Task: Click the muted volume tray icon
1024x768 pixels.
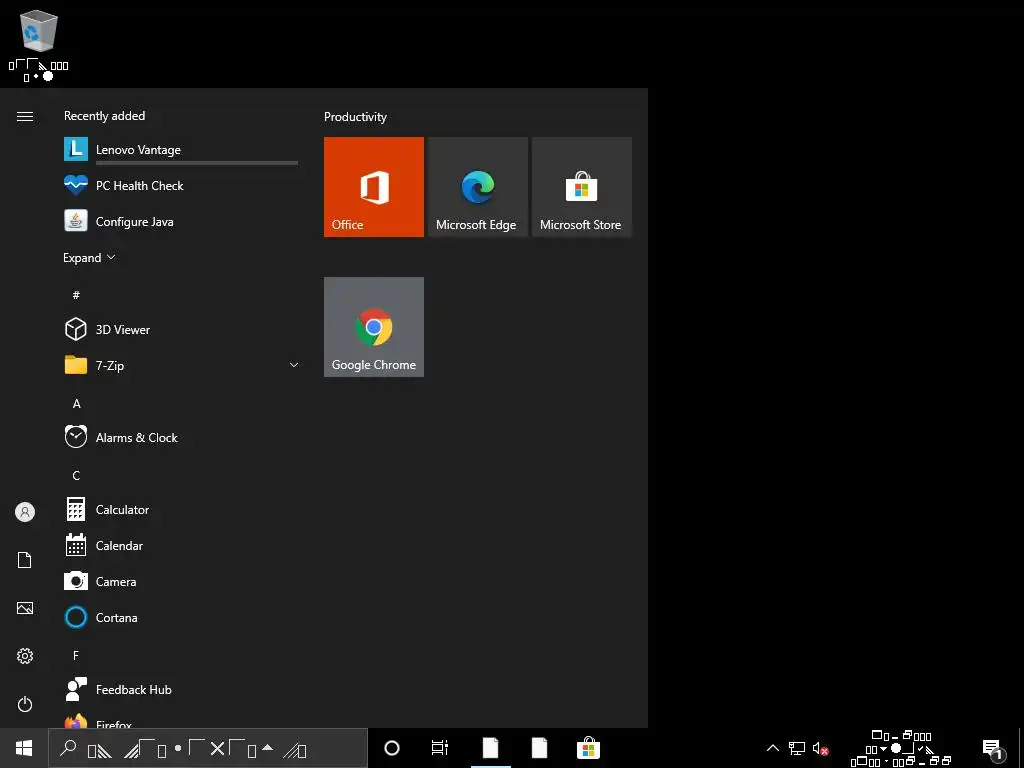Action: [821, 748]
